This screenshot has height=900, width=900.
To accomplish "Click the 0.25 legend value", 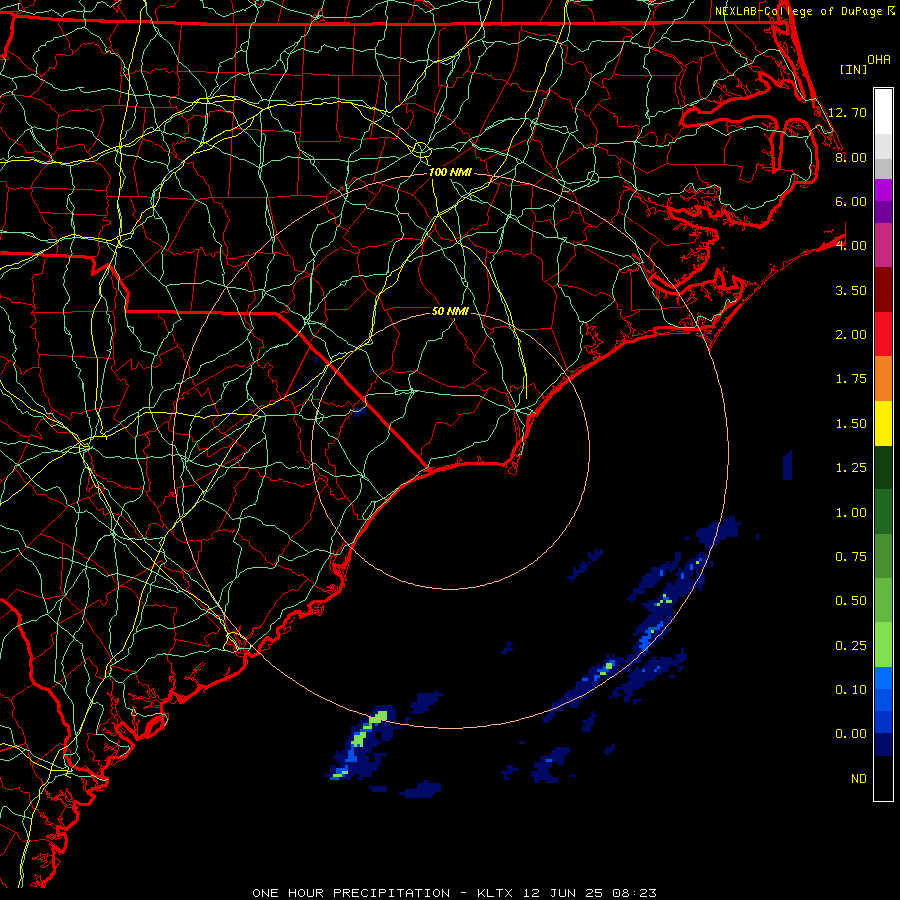I will click(x=851, y=646).
